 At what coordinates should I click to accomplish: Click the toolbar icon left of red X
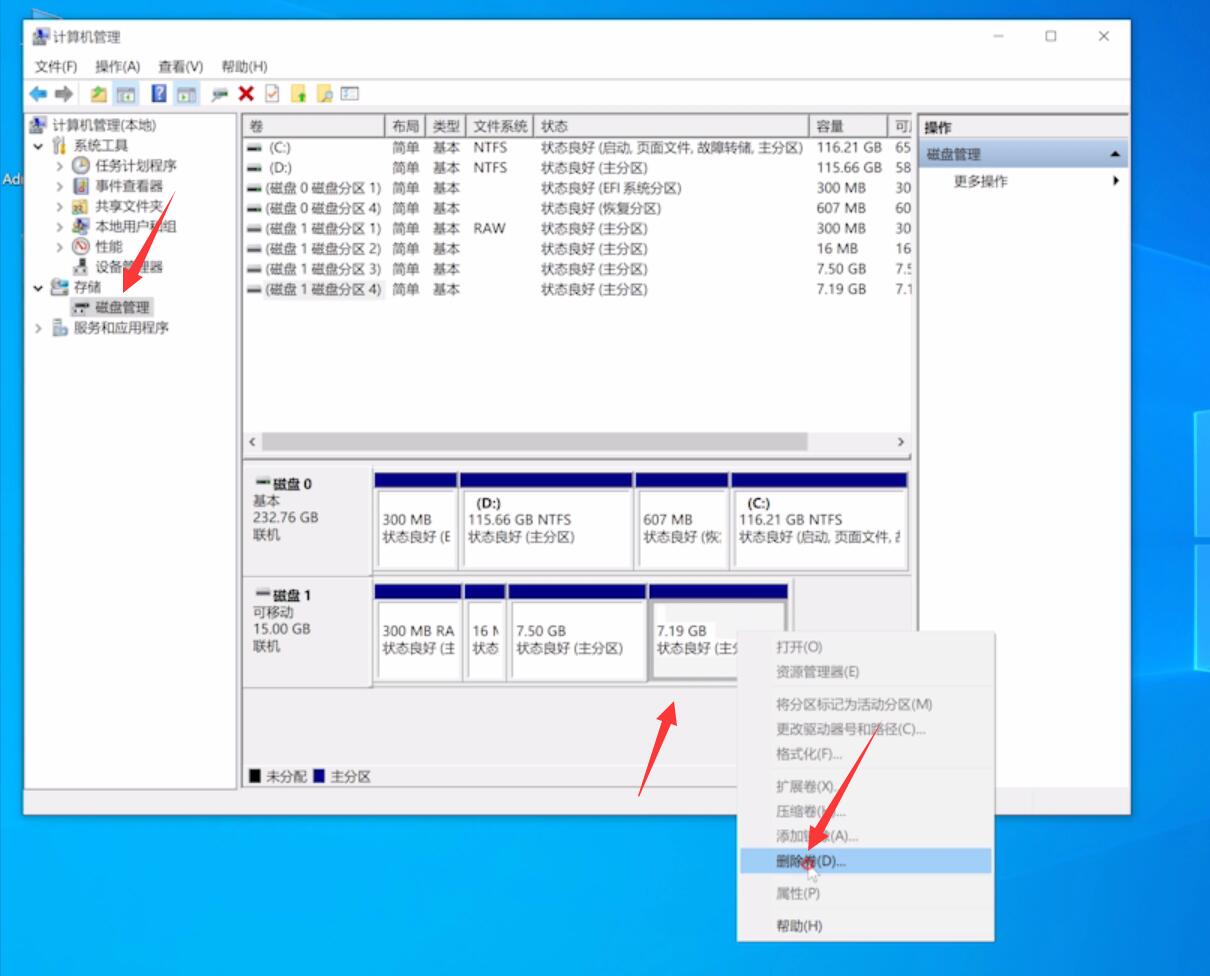pyautogui.click(x=220, y=94)
